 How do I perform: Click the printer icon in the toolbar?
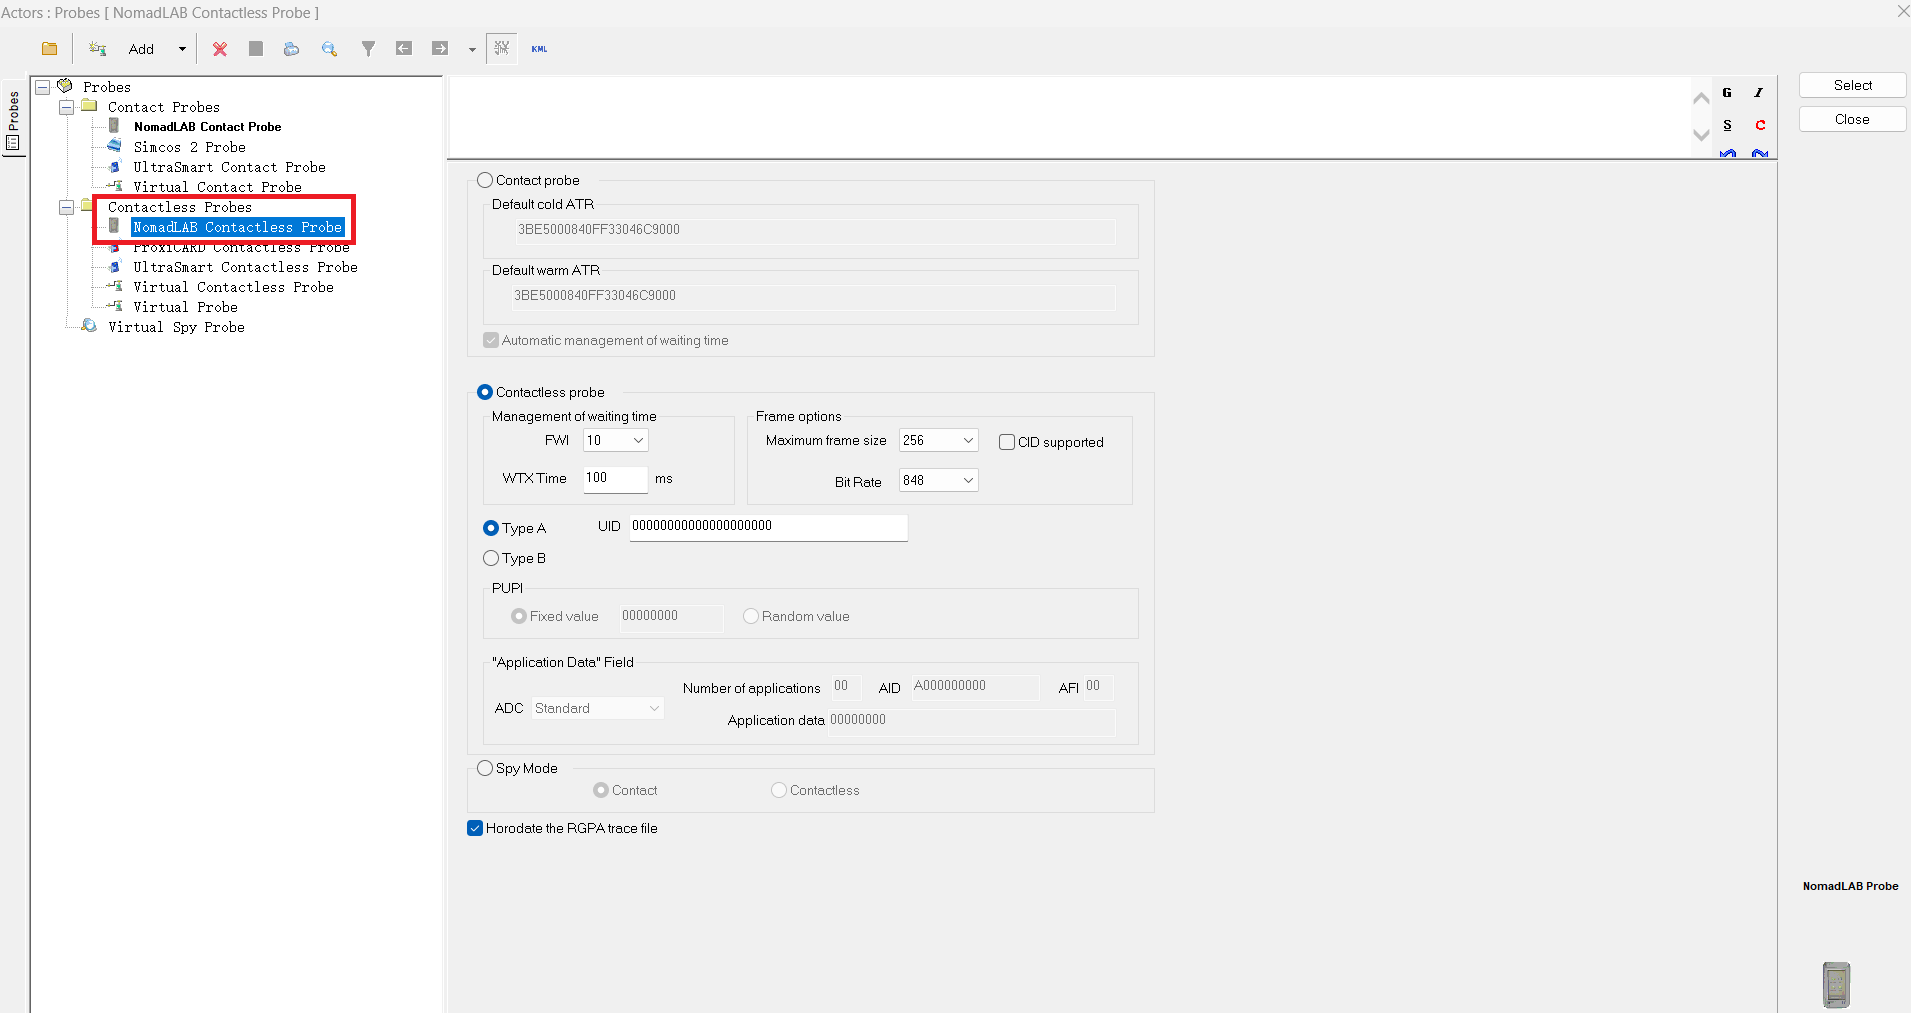[291, 49]
